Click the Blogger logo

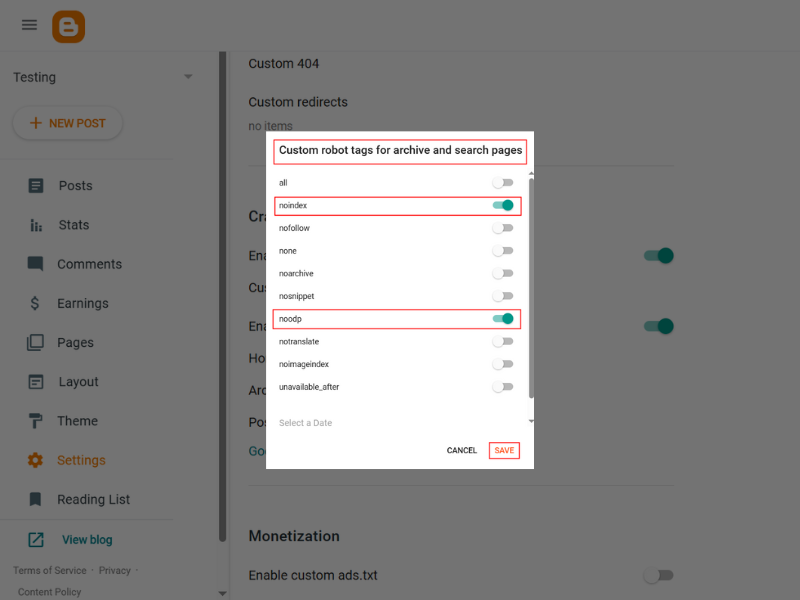point(67,25)
